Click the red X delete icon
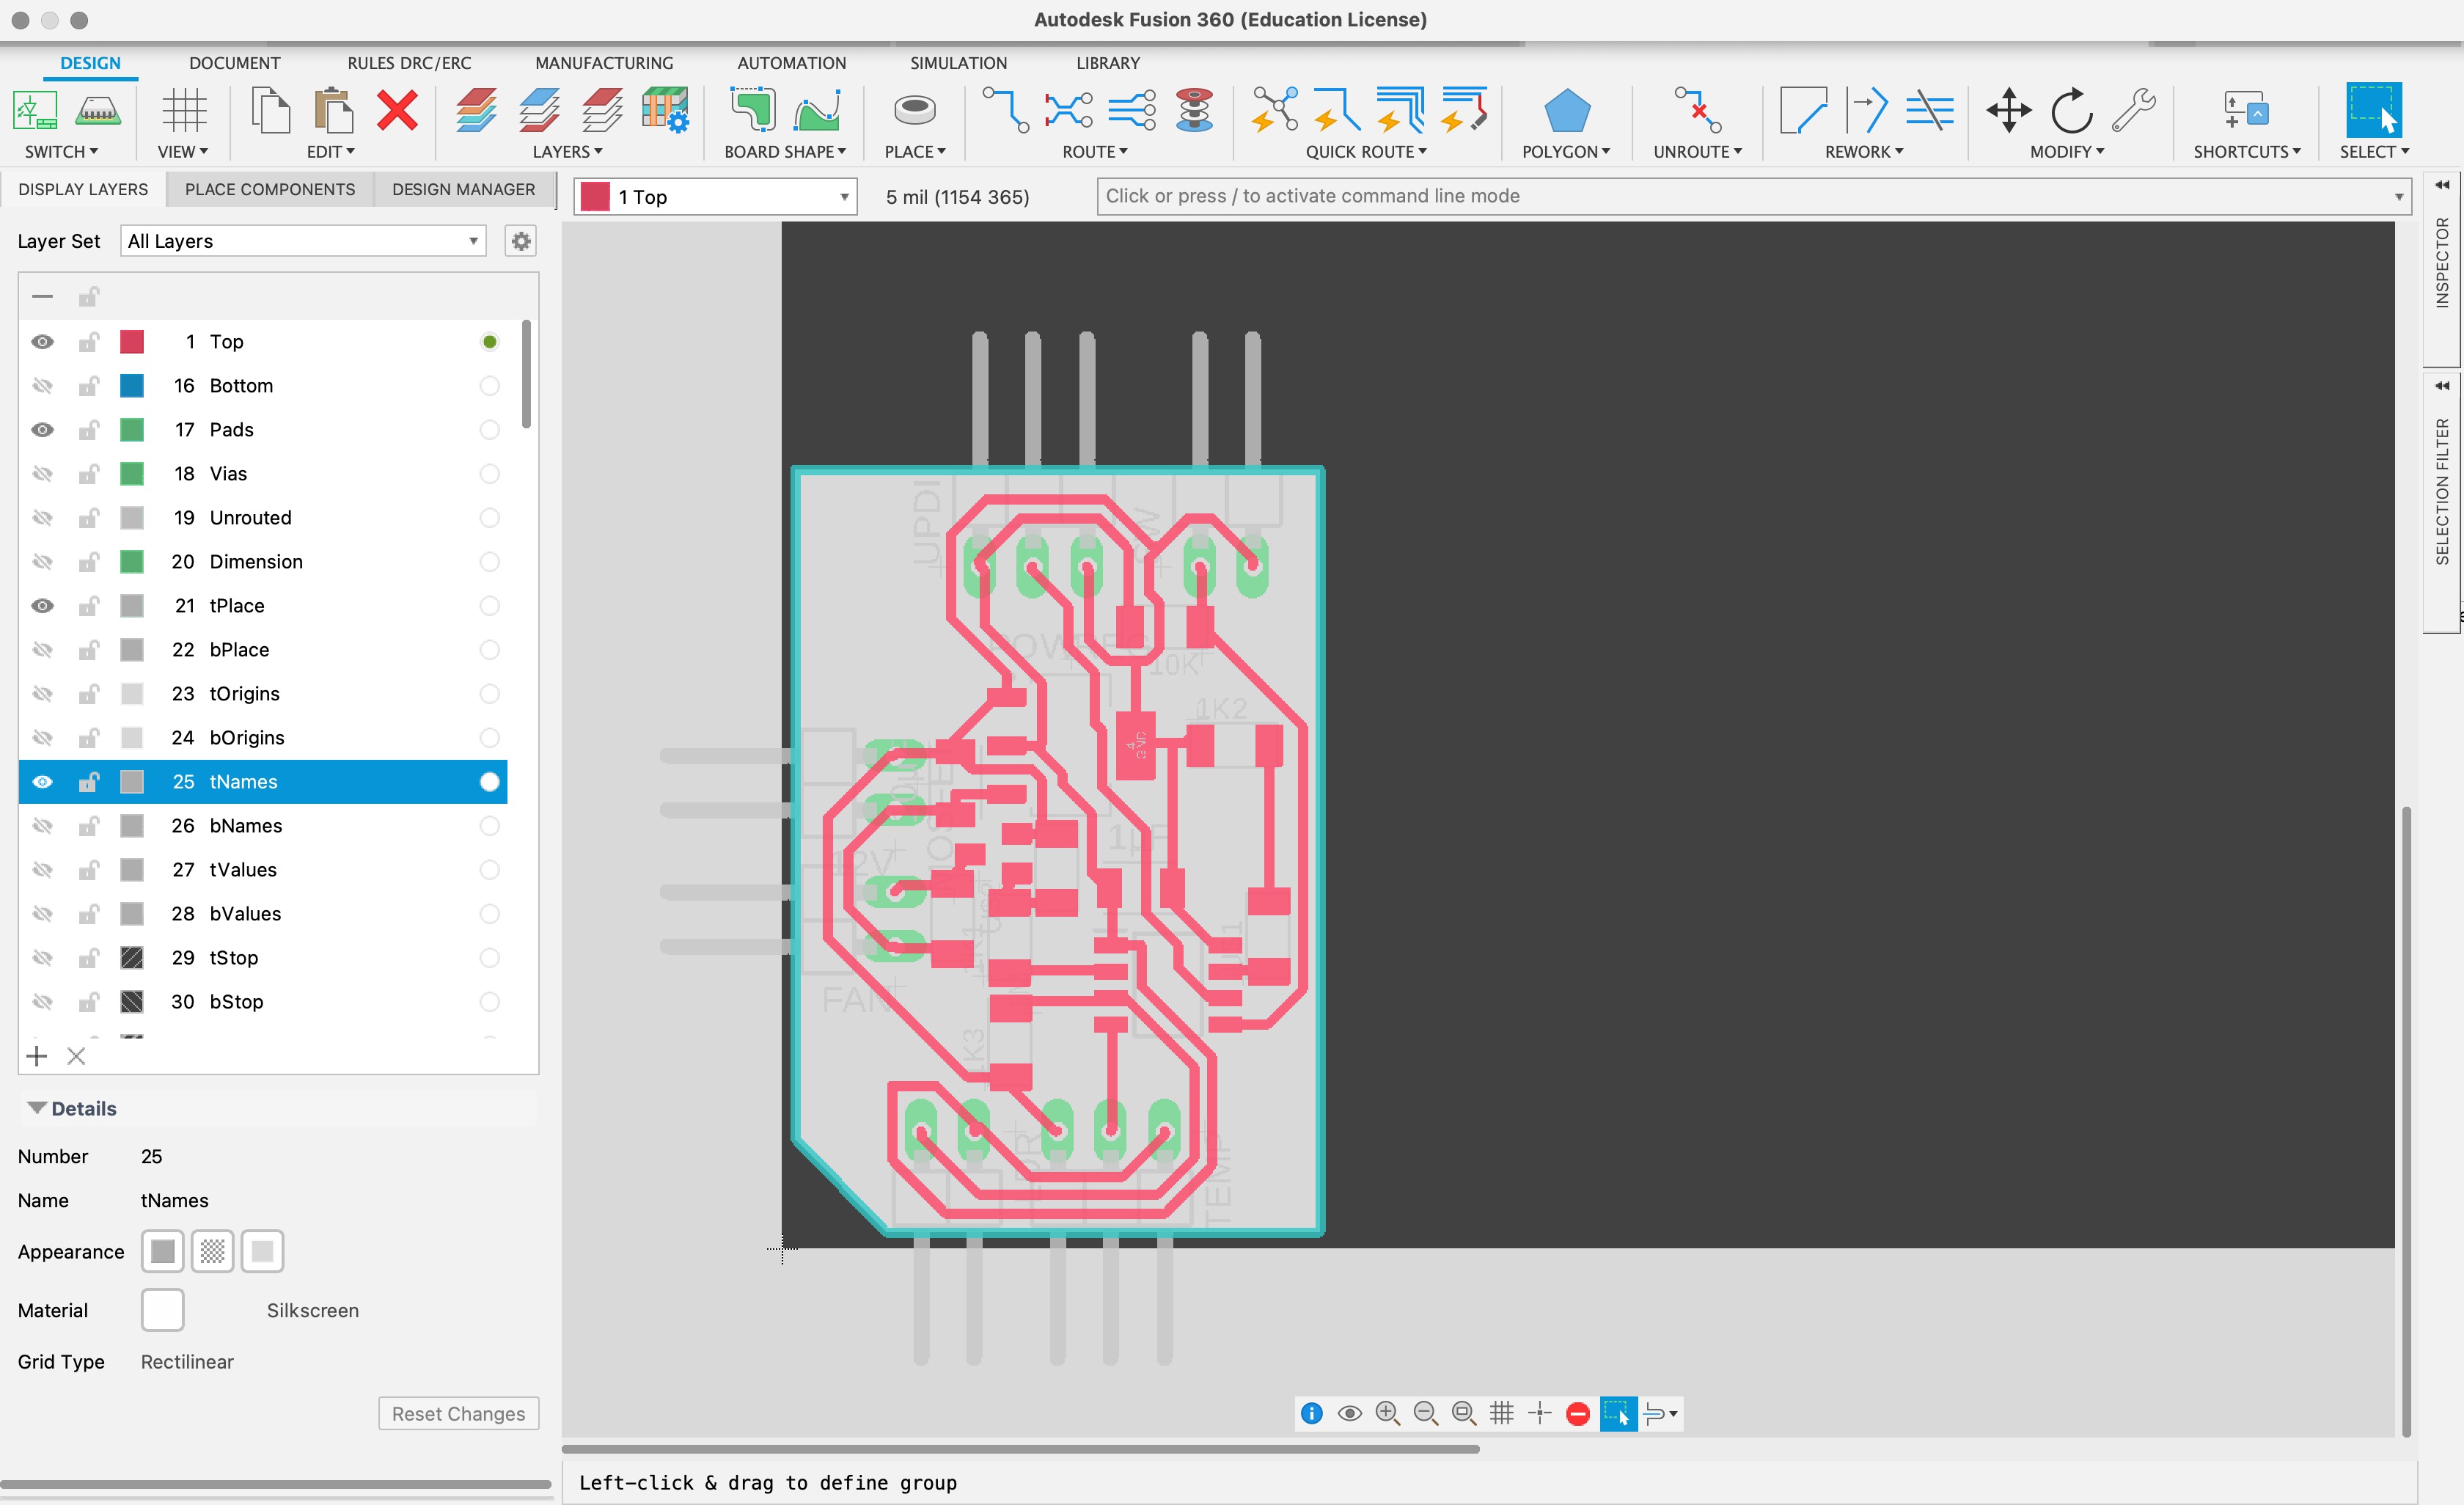 pos(397,110)
